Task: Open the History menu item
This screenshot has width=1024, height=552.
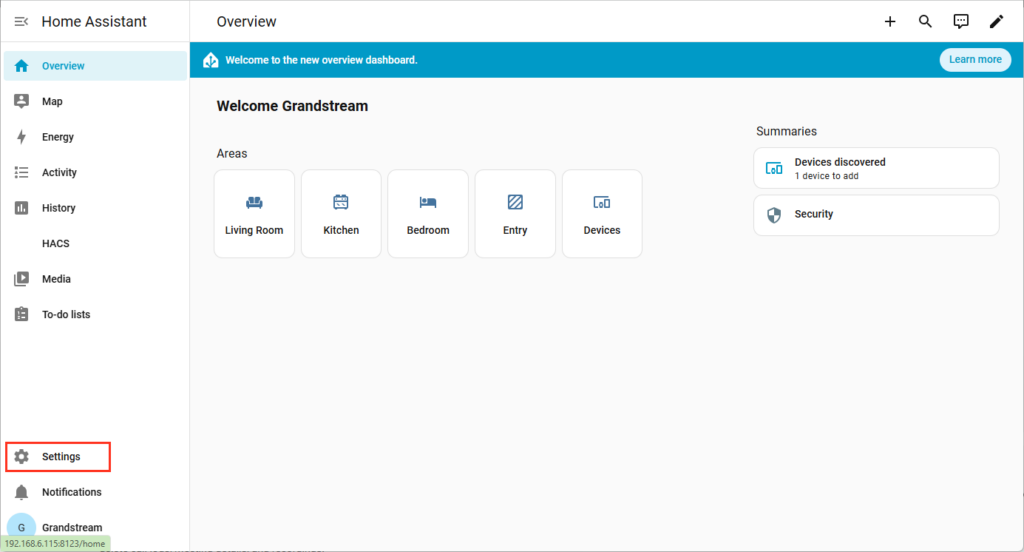Action: 96,208
